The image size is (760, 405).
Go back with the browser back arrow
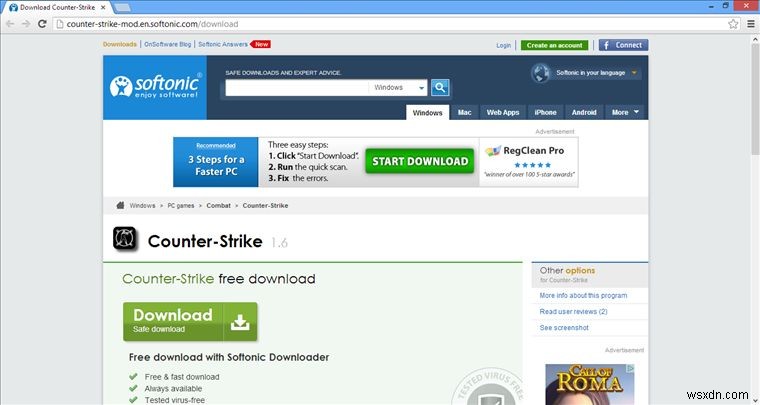[10, 24]
